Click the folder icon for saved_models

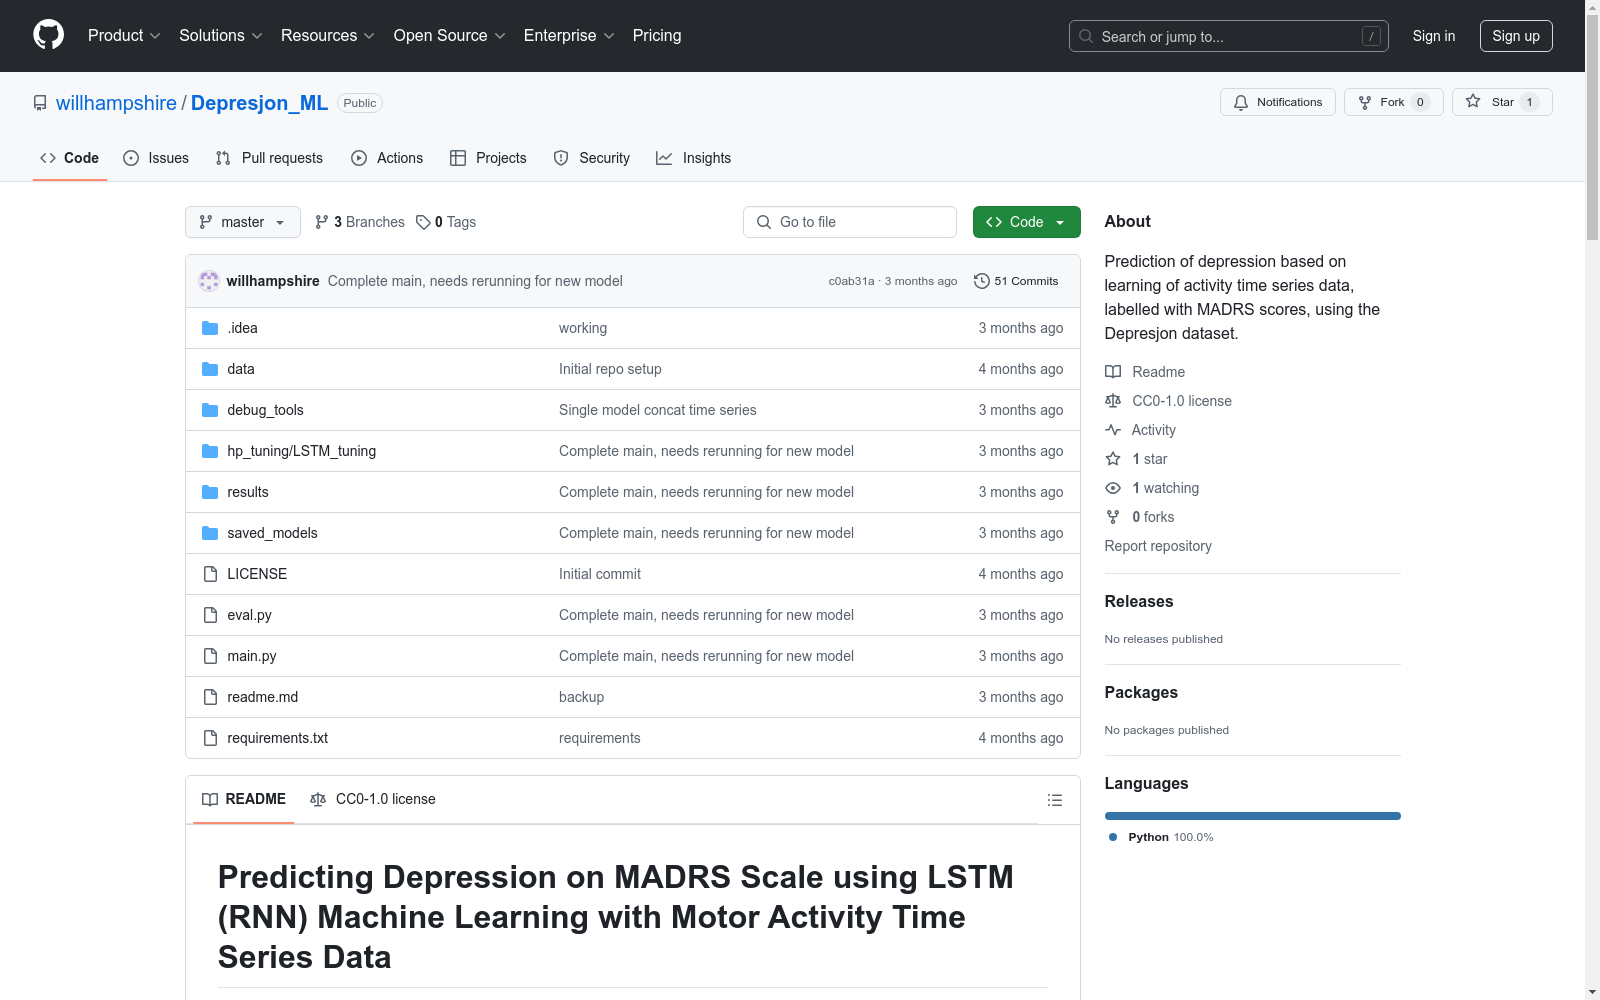210,533
